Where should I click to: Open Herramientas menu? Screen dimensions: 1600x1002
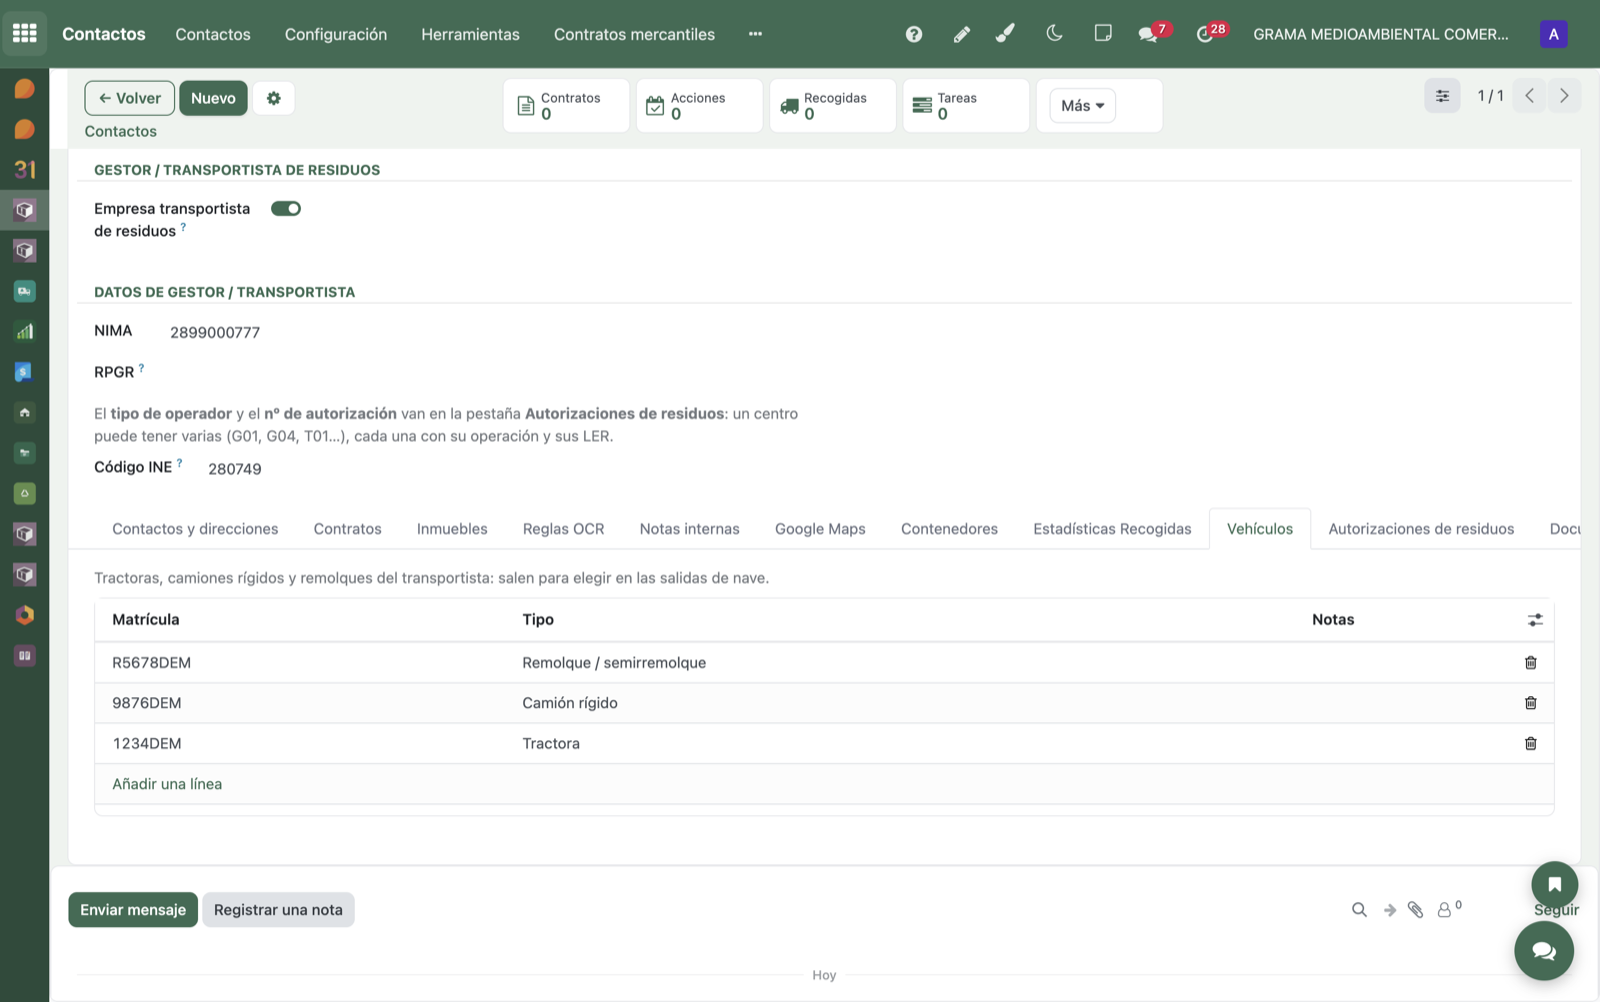(x=470, y=34)
